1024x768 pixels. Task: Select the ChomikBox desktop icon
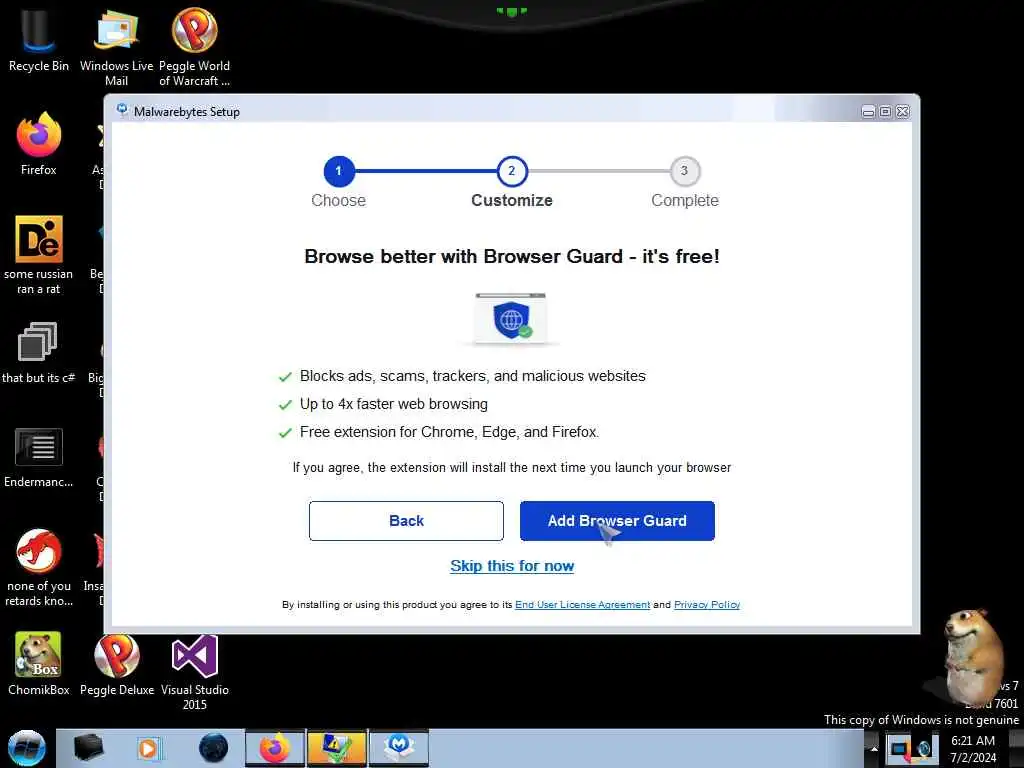39,664
